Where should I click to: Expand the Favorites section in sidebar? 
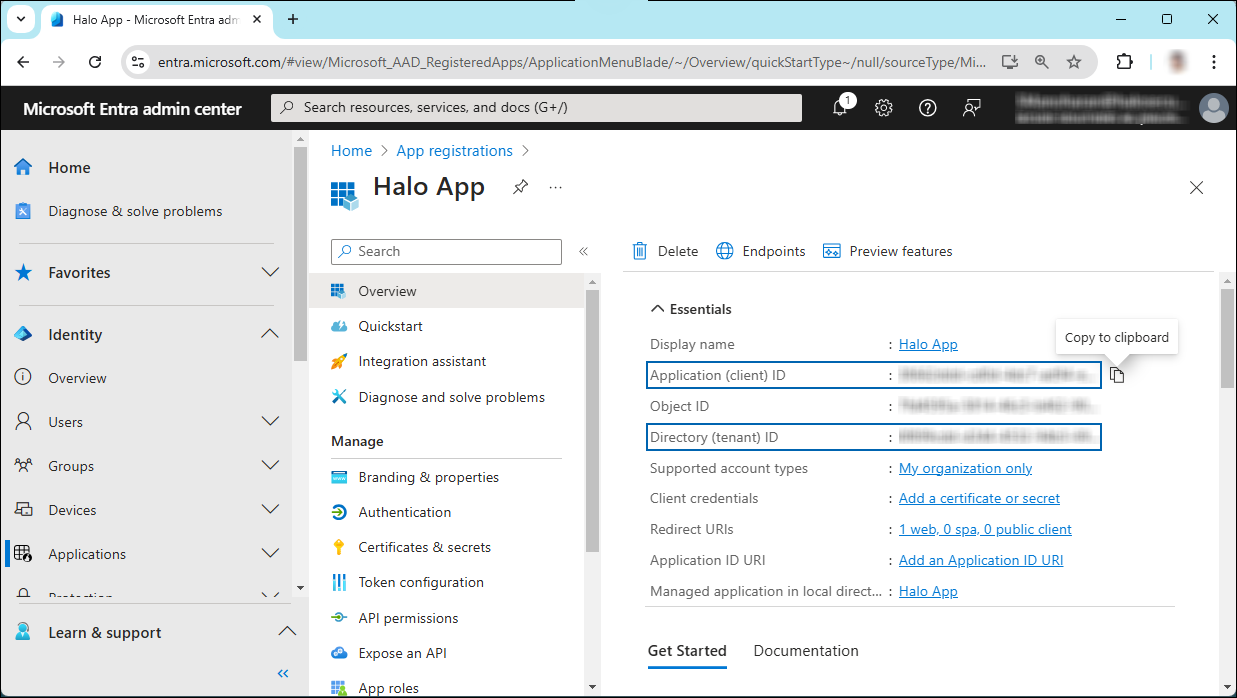click(269, 273)
